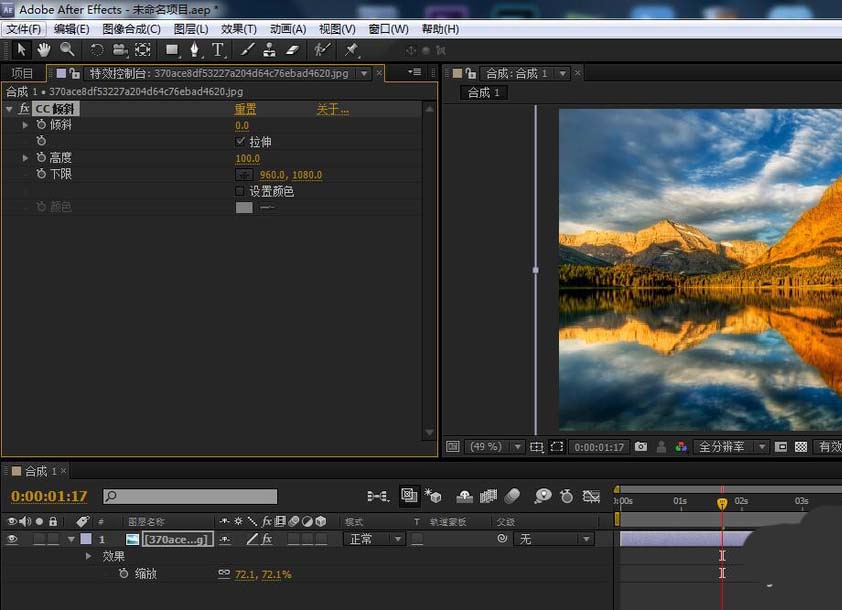The image size is (842, 610).
Task: Select the Brush tool
Action: tap(247, 49)
